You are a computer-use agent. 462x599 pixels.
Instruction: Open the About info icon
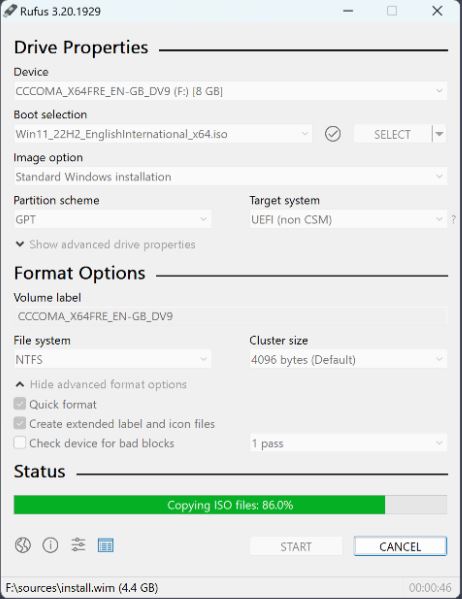(x=50, y=545)
